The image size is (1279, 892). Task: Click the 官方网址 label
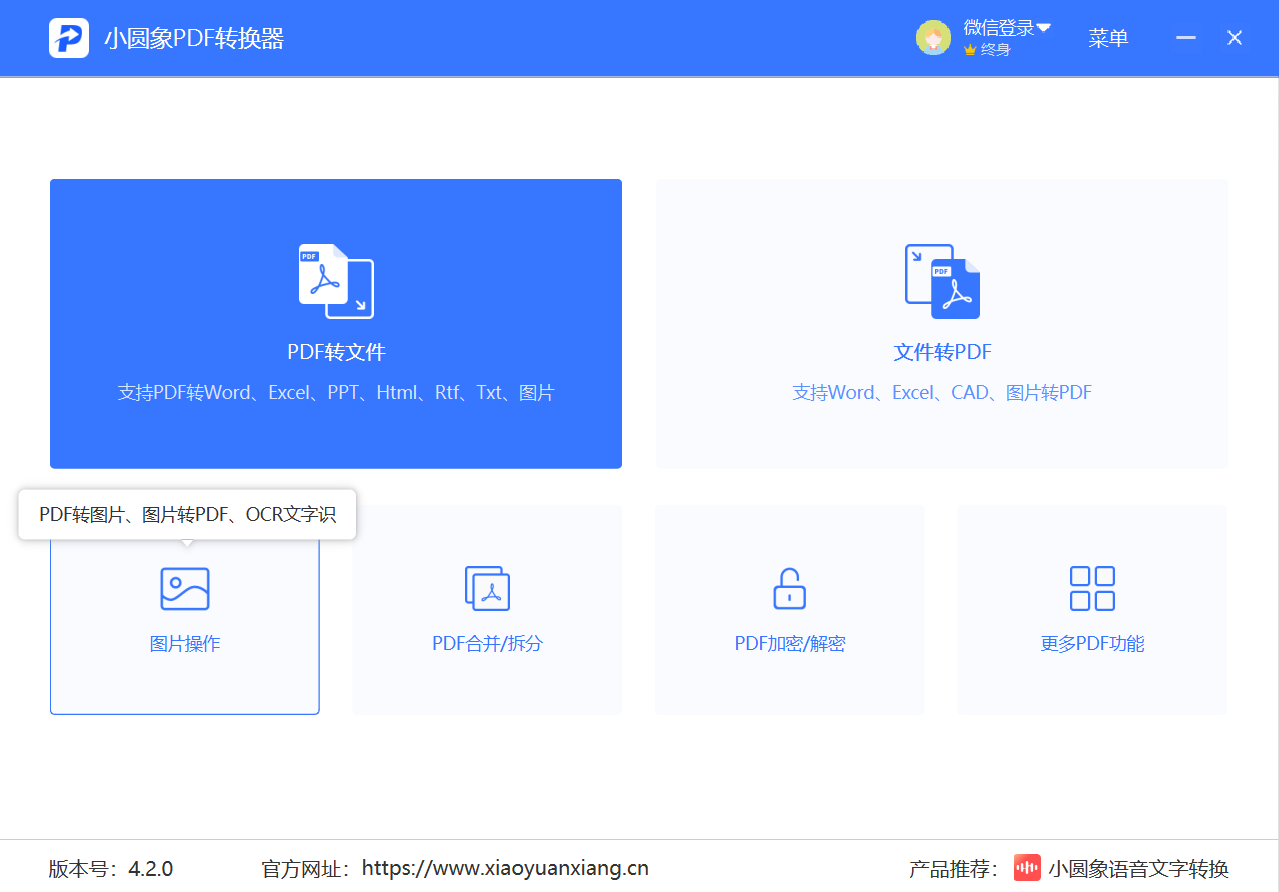point(305,868)
